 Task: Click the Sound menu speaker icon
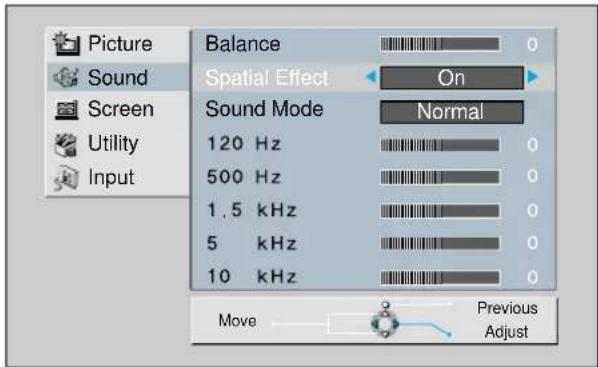[x=66, y=77]
